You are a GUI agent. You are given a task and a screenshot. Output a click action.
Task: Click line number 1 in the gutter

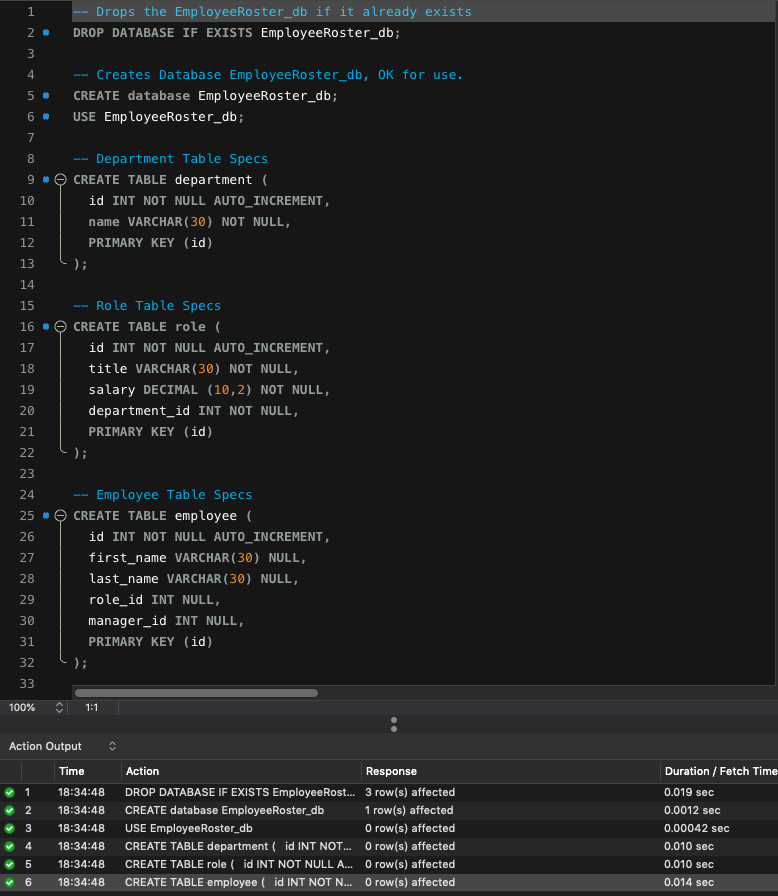(31, 11)
